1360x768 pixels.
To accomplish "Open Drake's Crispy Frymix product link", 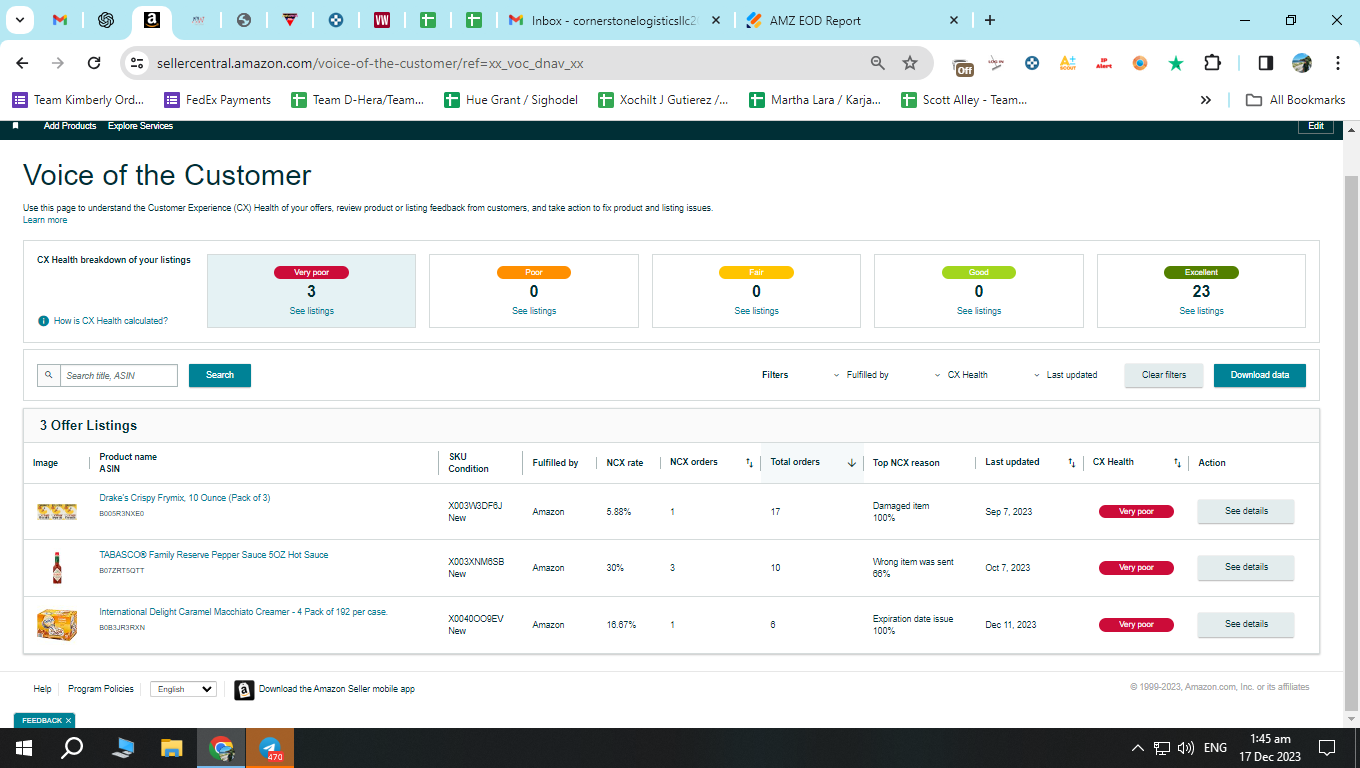I will coord(184,498).
